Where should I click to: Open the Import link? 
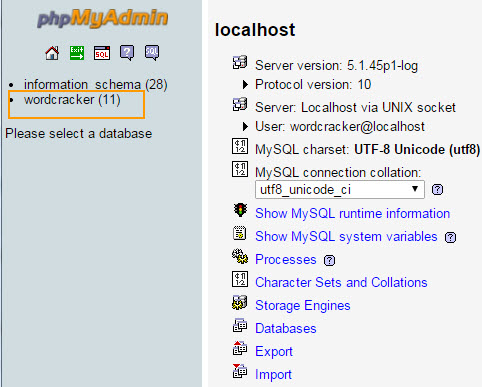pos(273,375)
